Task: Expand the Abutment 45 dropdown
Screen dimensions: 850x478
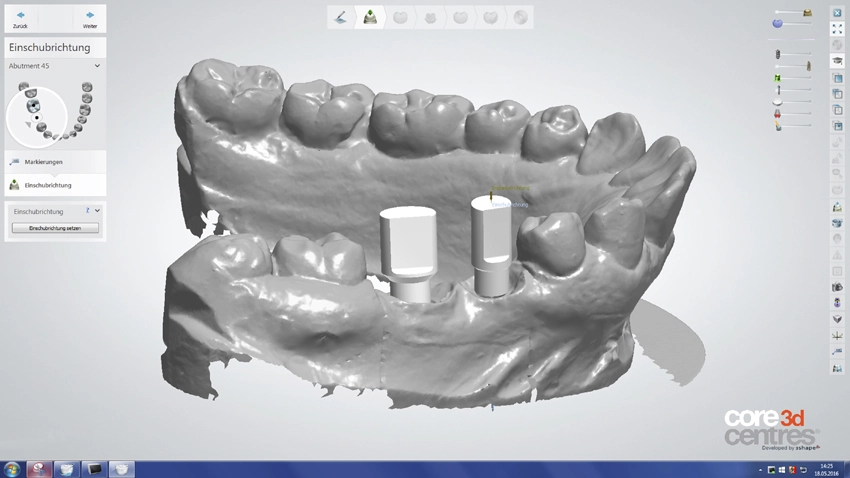Action: (x=97, y=66)
